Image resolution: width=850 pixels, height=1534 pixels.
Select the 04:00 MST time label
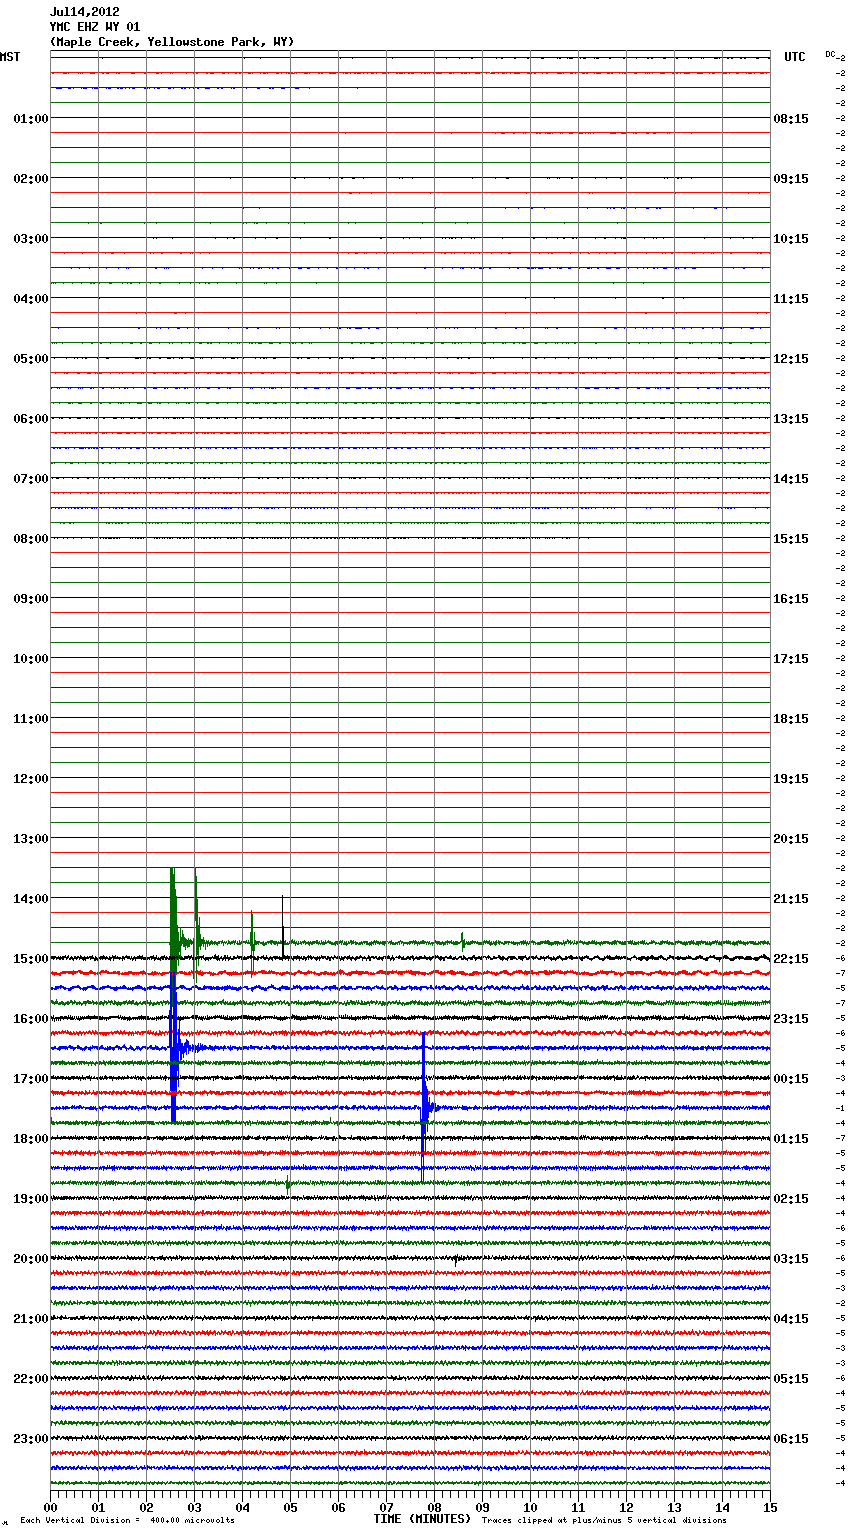pos(31,299)
